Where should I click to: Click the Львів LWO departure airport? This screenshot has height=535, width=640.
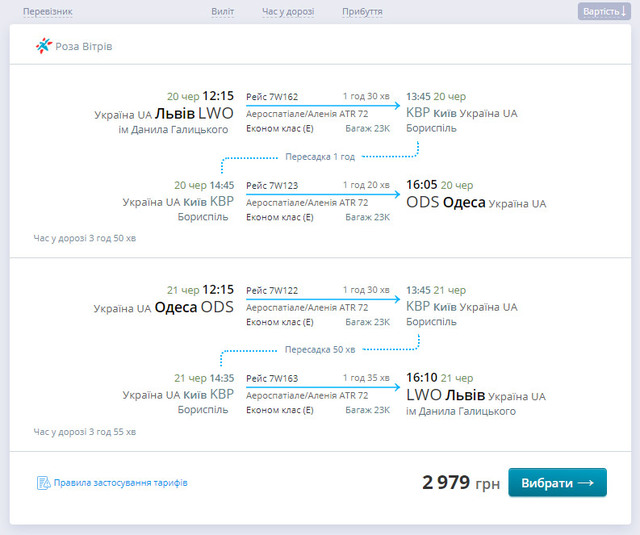194,113
